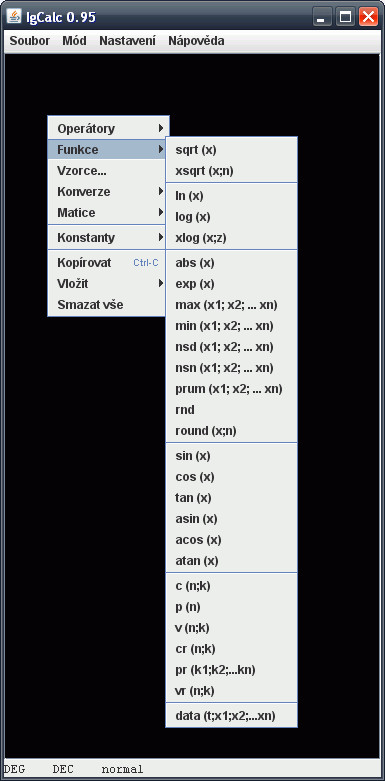Open the Nastavení menu
Viewport: 385px width, 781px height.
click(128, 41)
